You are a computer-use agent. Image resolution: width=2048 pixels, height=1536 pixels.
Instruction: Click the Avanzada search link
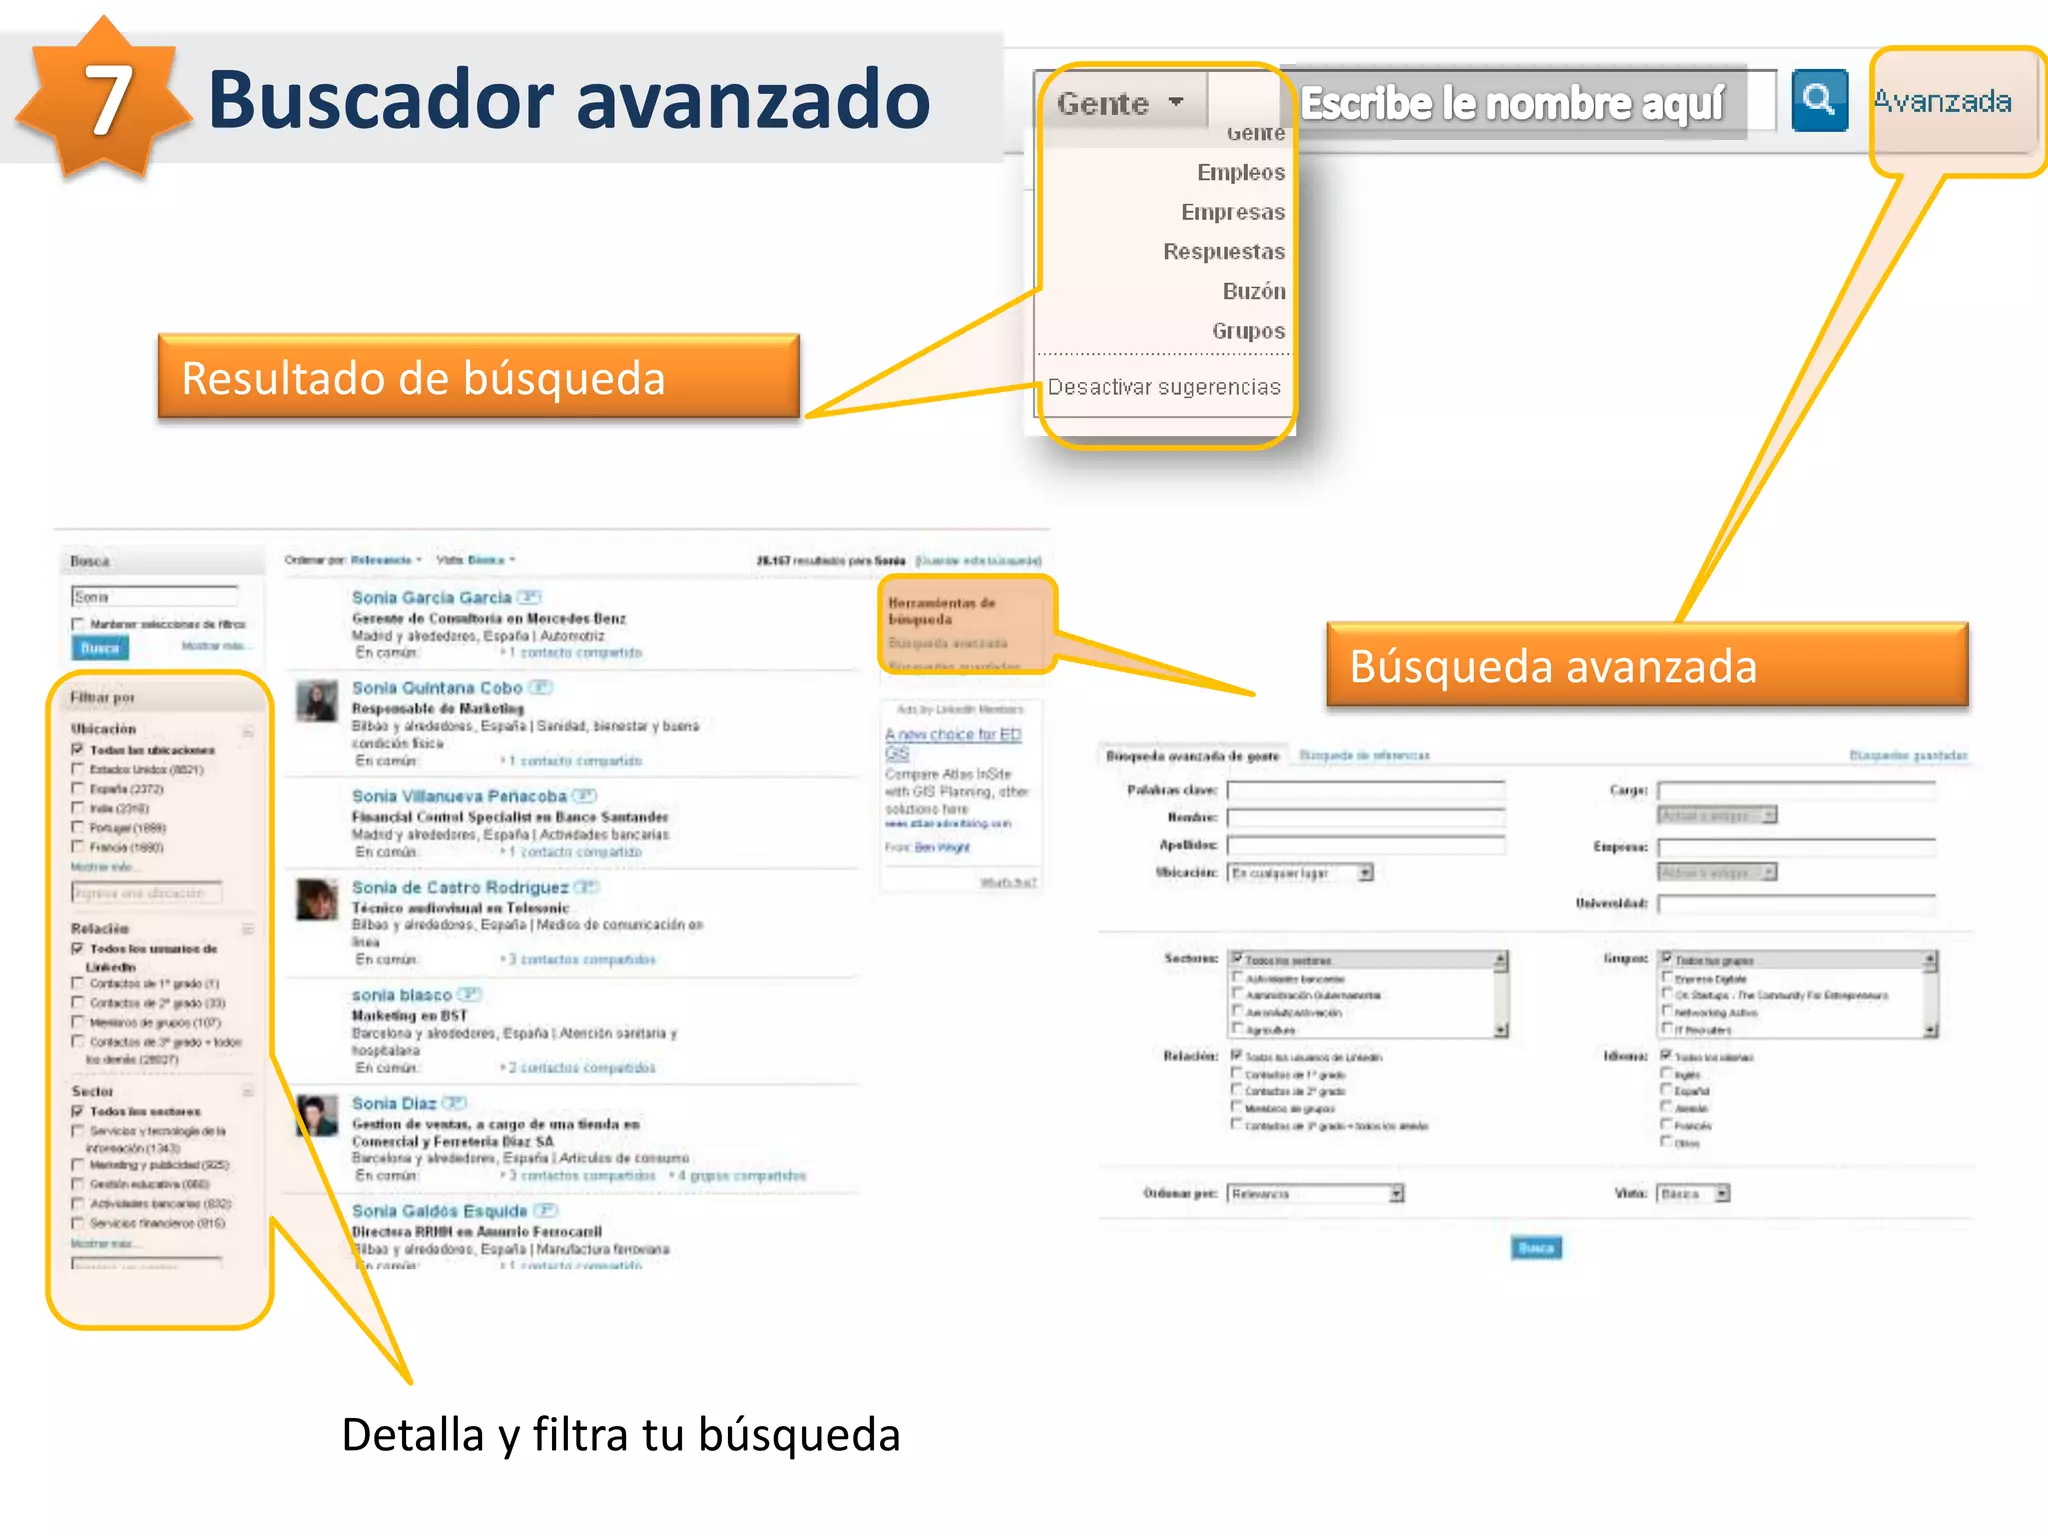pos(1942,102)
